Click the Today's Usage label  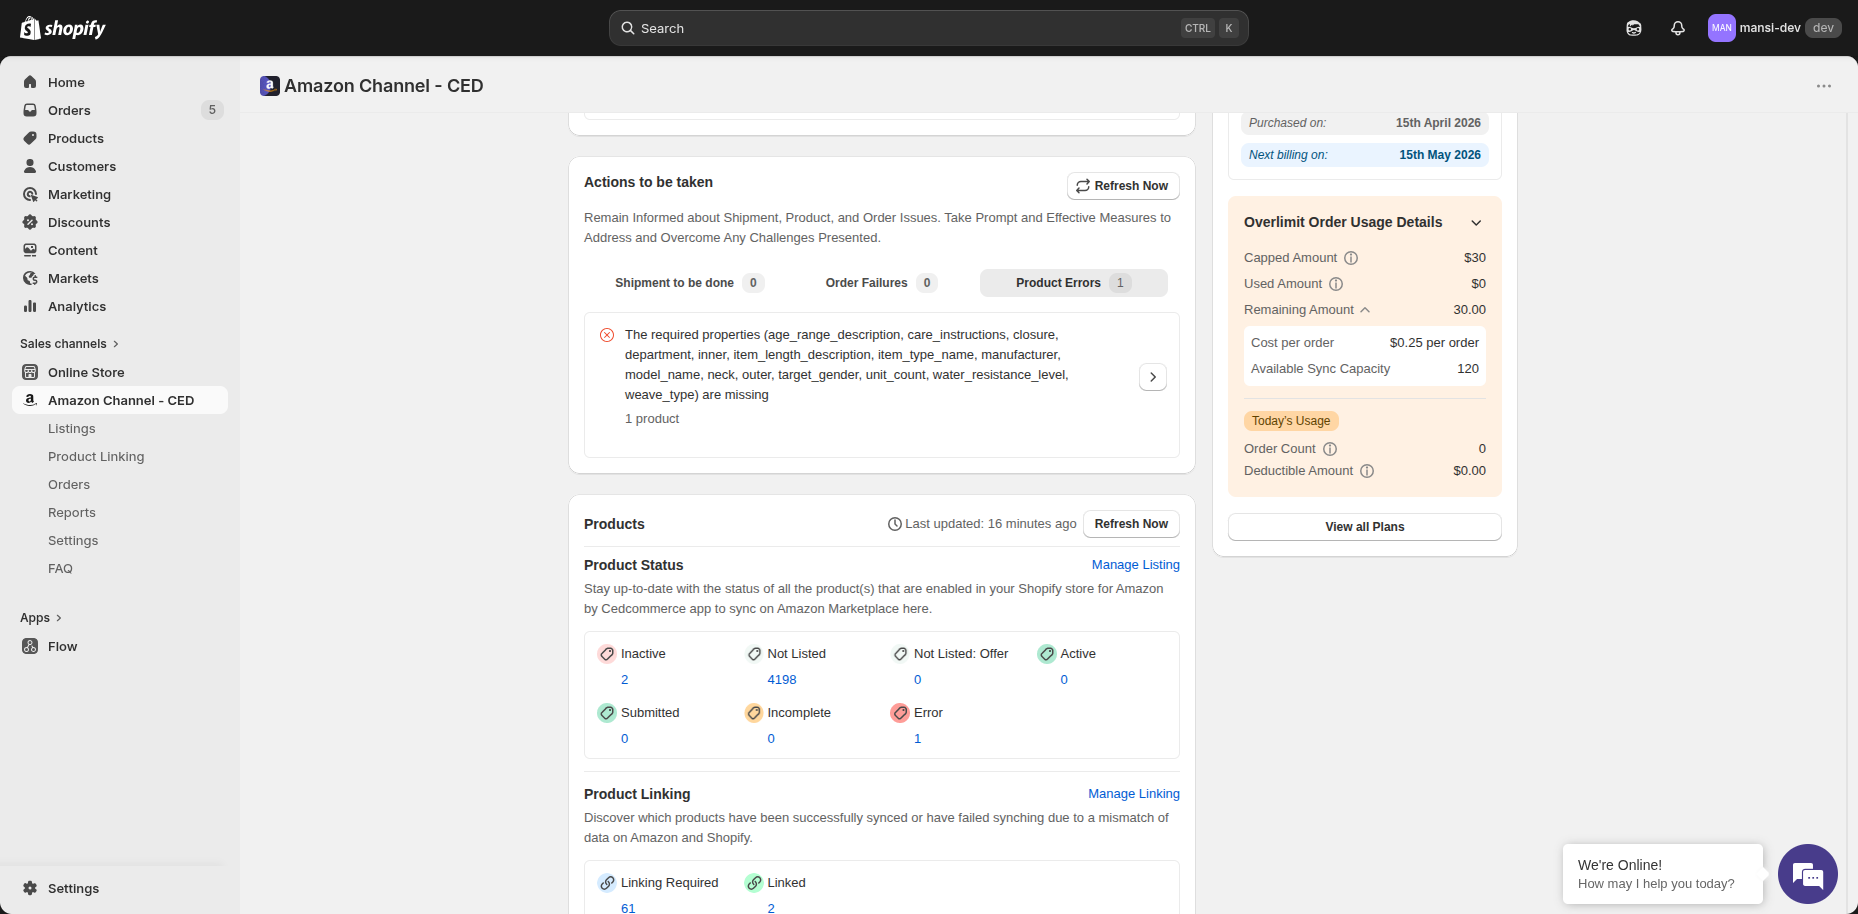1291,421
